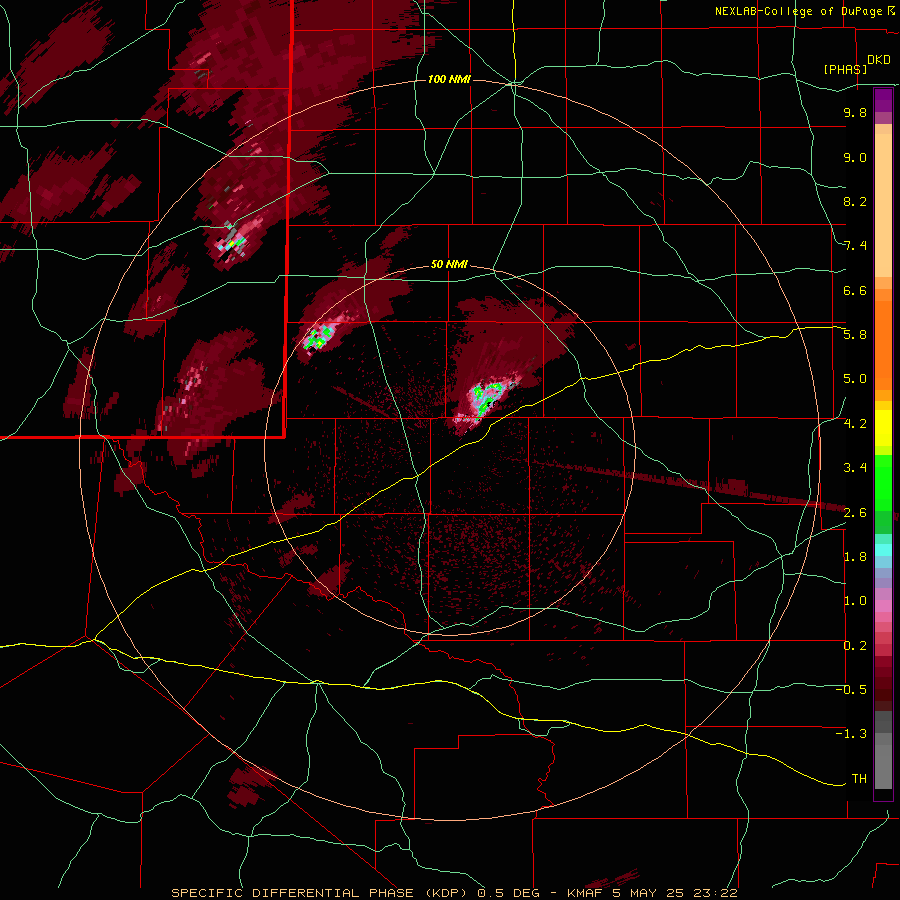Click the 0.2 value on the scale
The width and height of the screenshot is (900, 900).
[855, 646]
